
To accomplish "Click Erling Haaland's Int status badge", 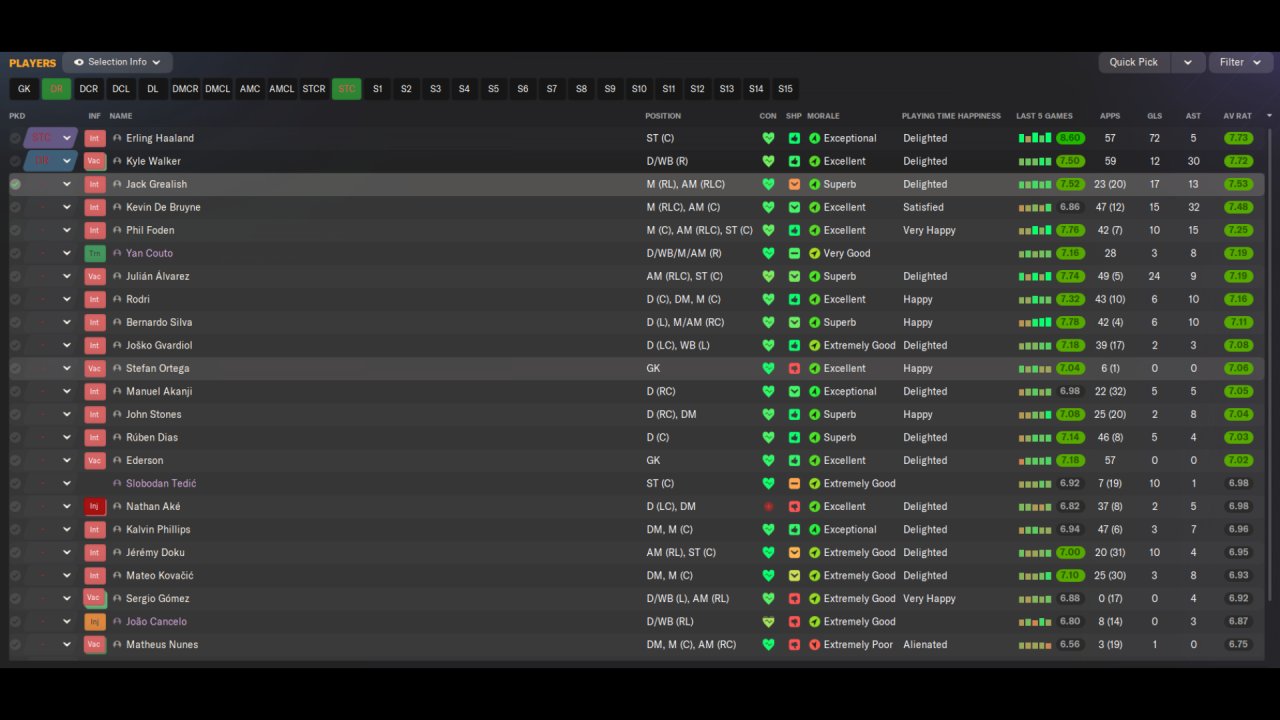I will 94,138.
